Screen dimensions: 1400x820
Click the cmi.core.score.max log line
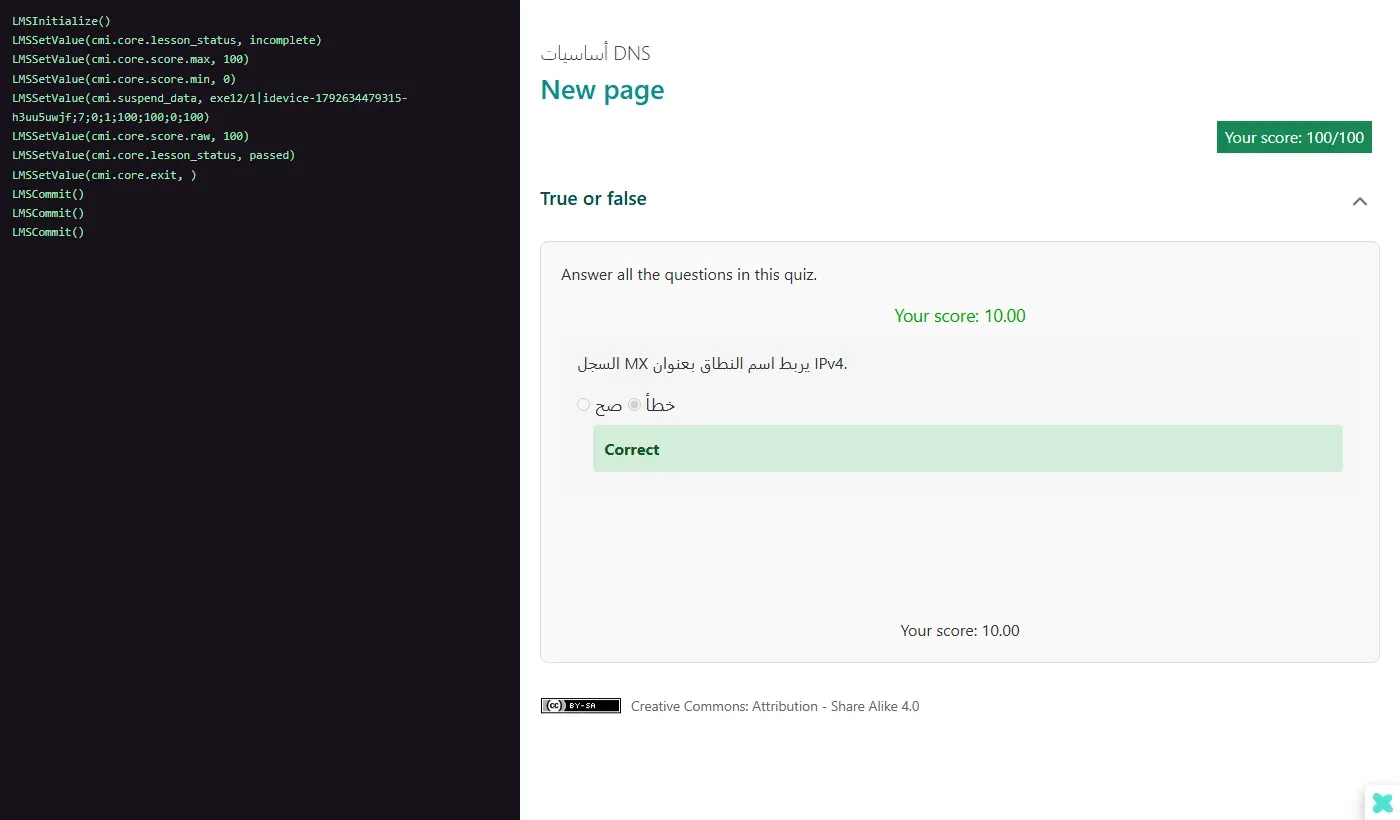pos(131,59)
